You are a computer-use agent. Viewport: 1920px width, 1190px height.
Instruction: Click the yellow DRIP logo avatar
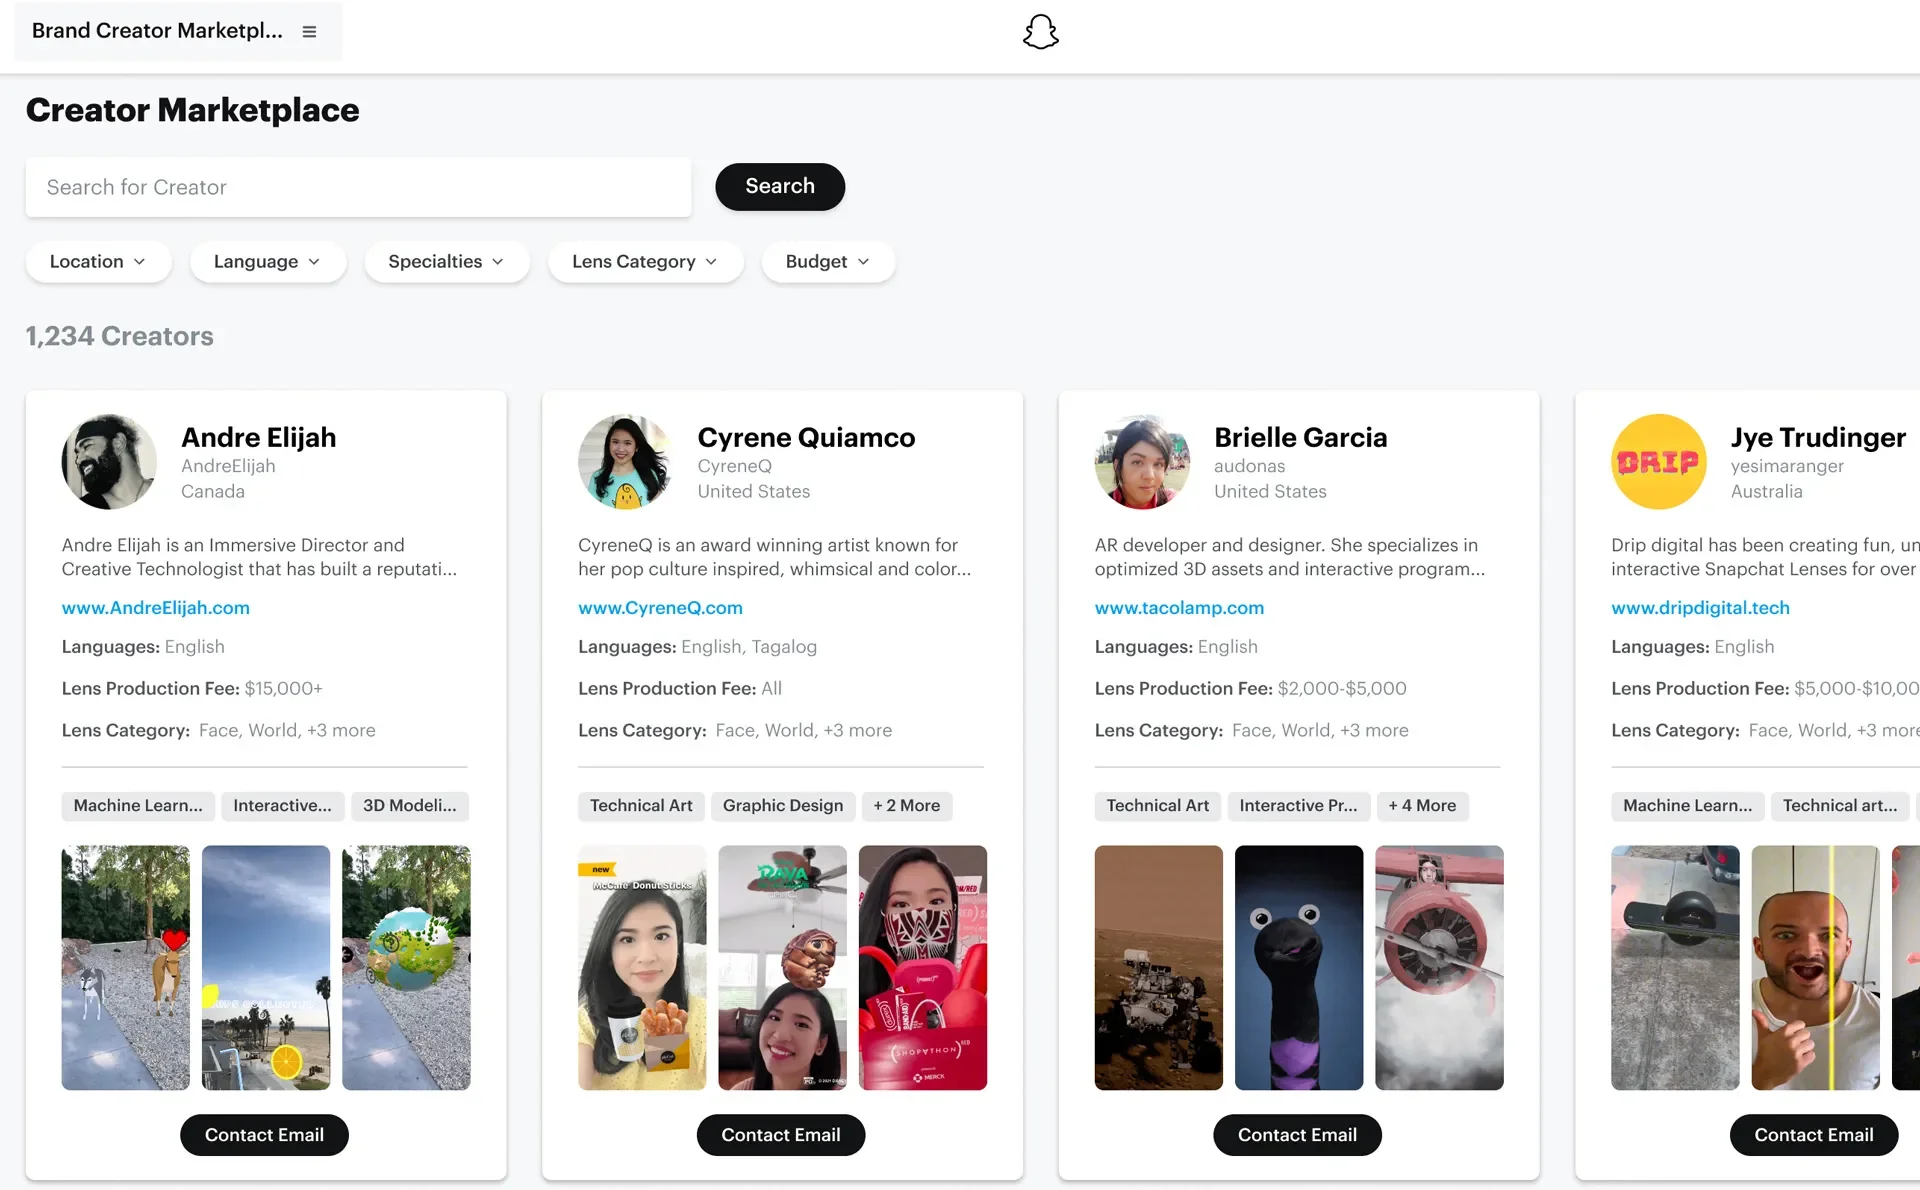point(1658,462)
